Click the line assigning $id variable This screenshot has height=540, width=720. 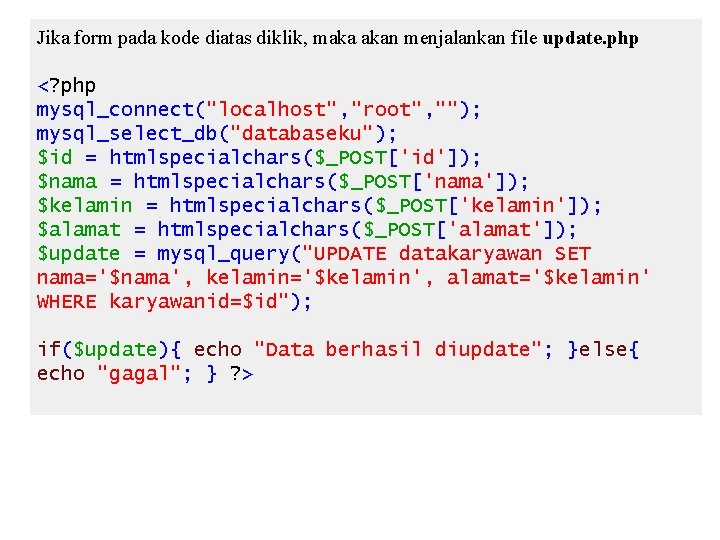coord(258,158)
